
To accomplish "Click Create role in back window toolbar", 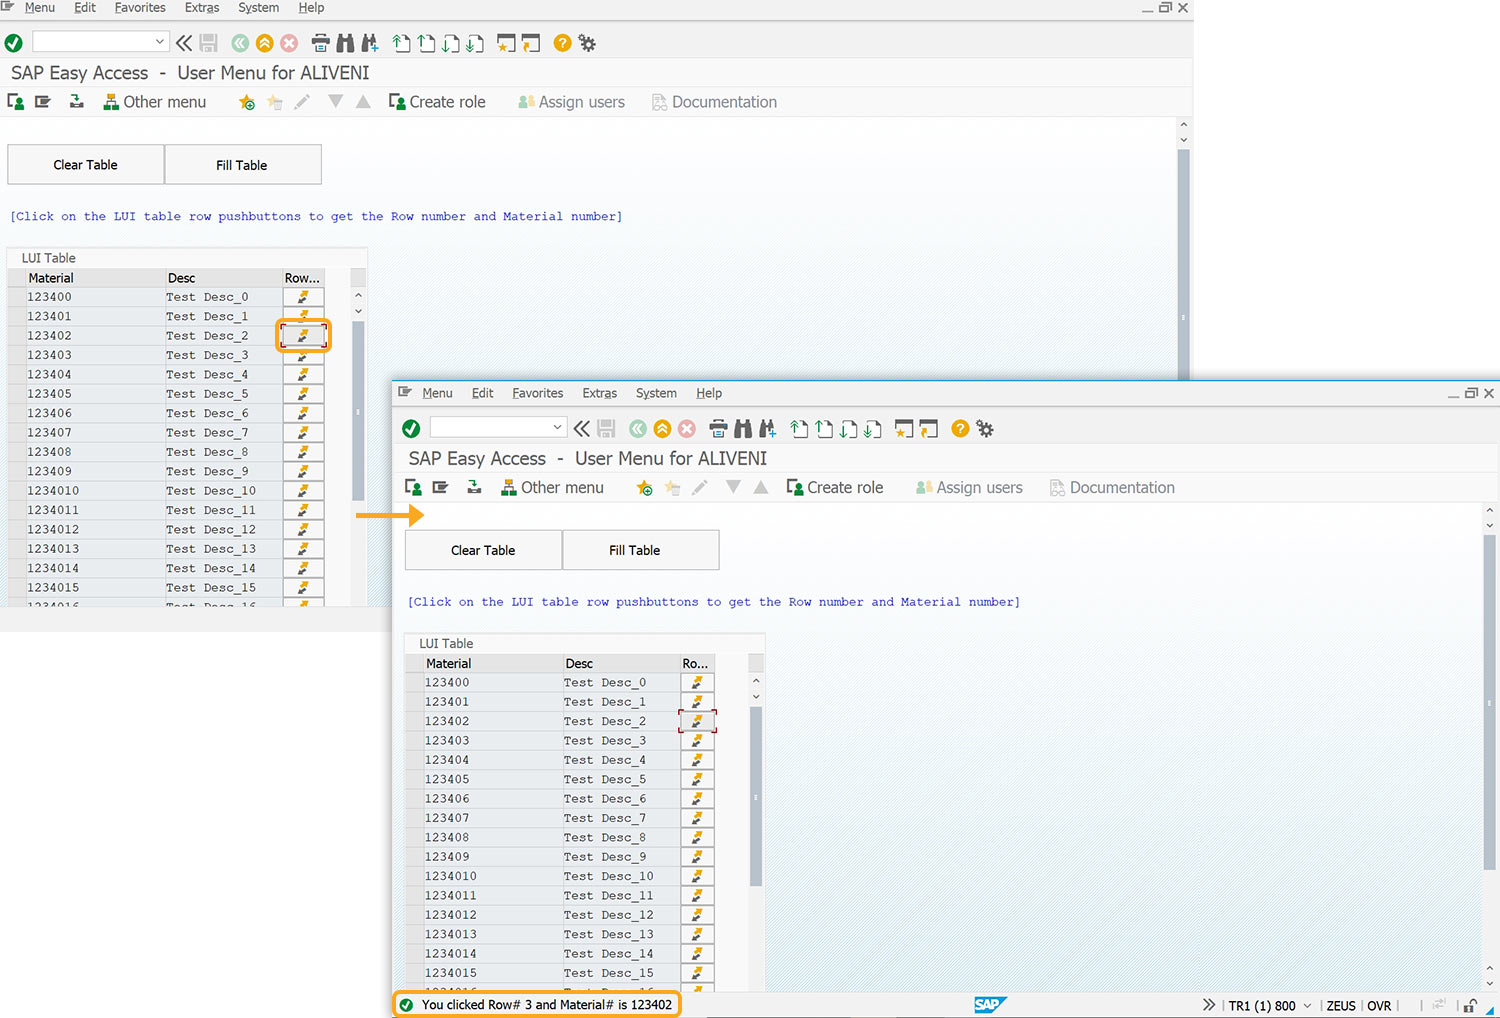I will [x=437, y=102].
